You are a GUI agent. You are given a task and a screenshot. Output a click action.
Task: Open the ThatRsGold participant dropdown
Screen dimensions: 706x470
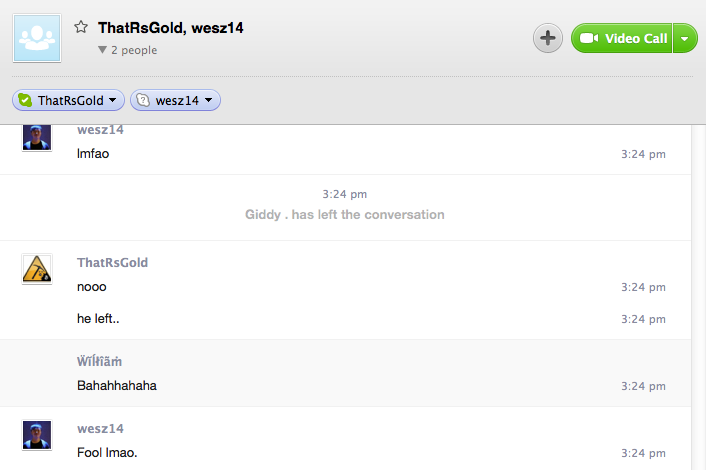[x=113, y=100]
